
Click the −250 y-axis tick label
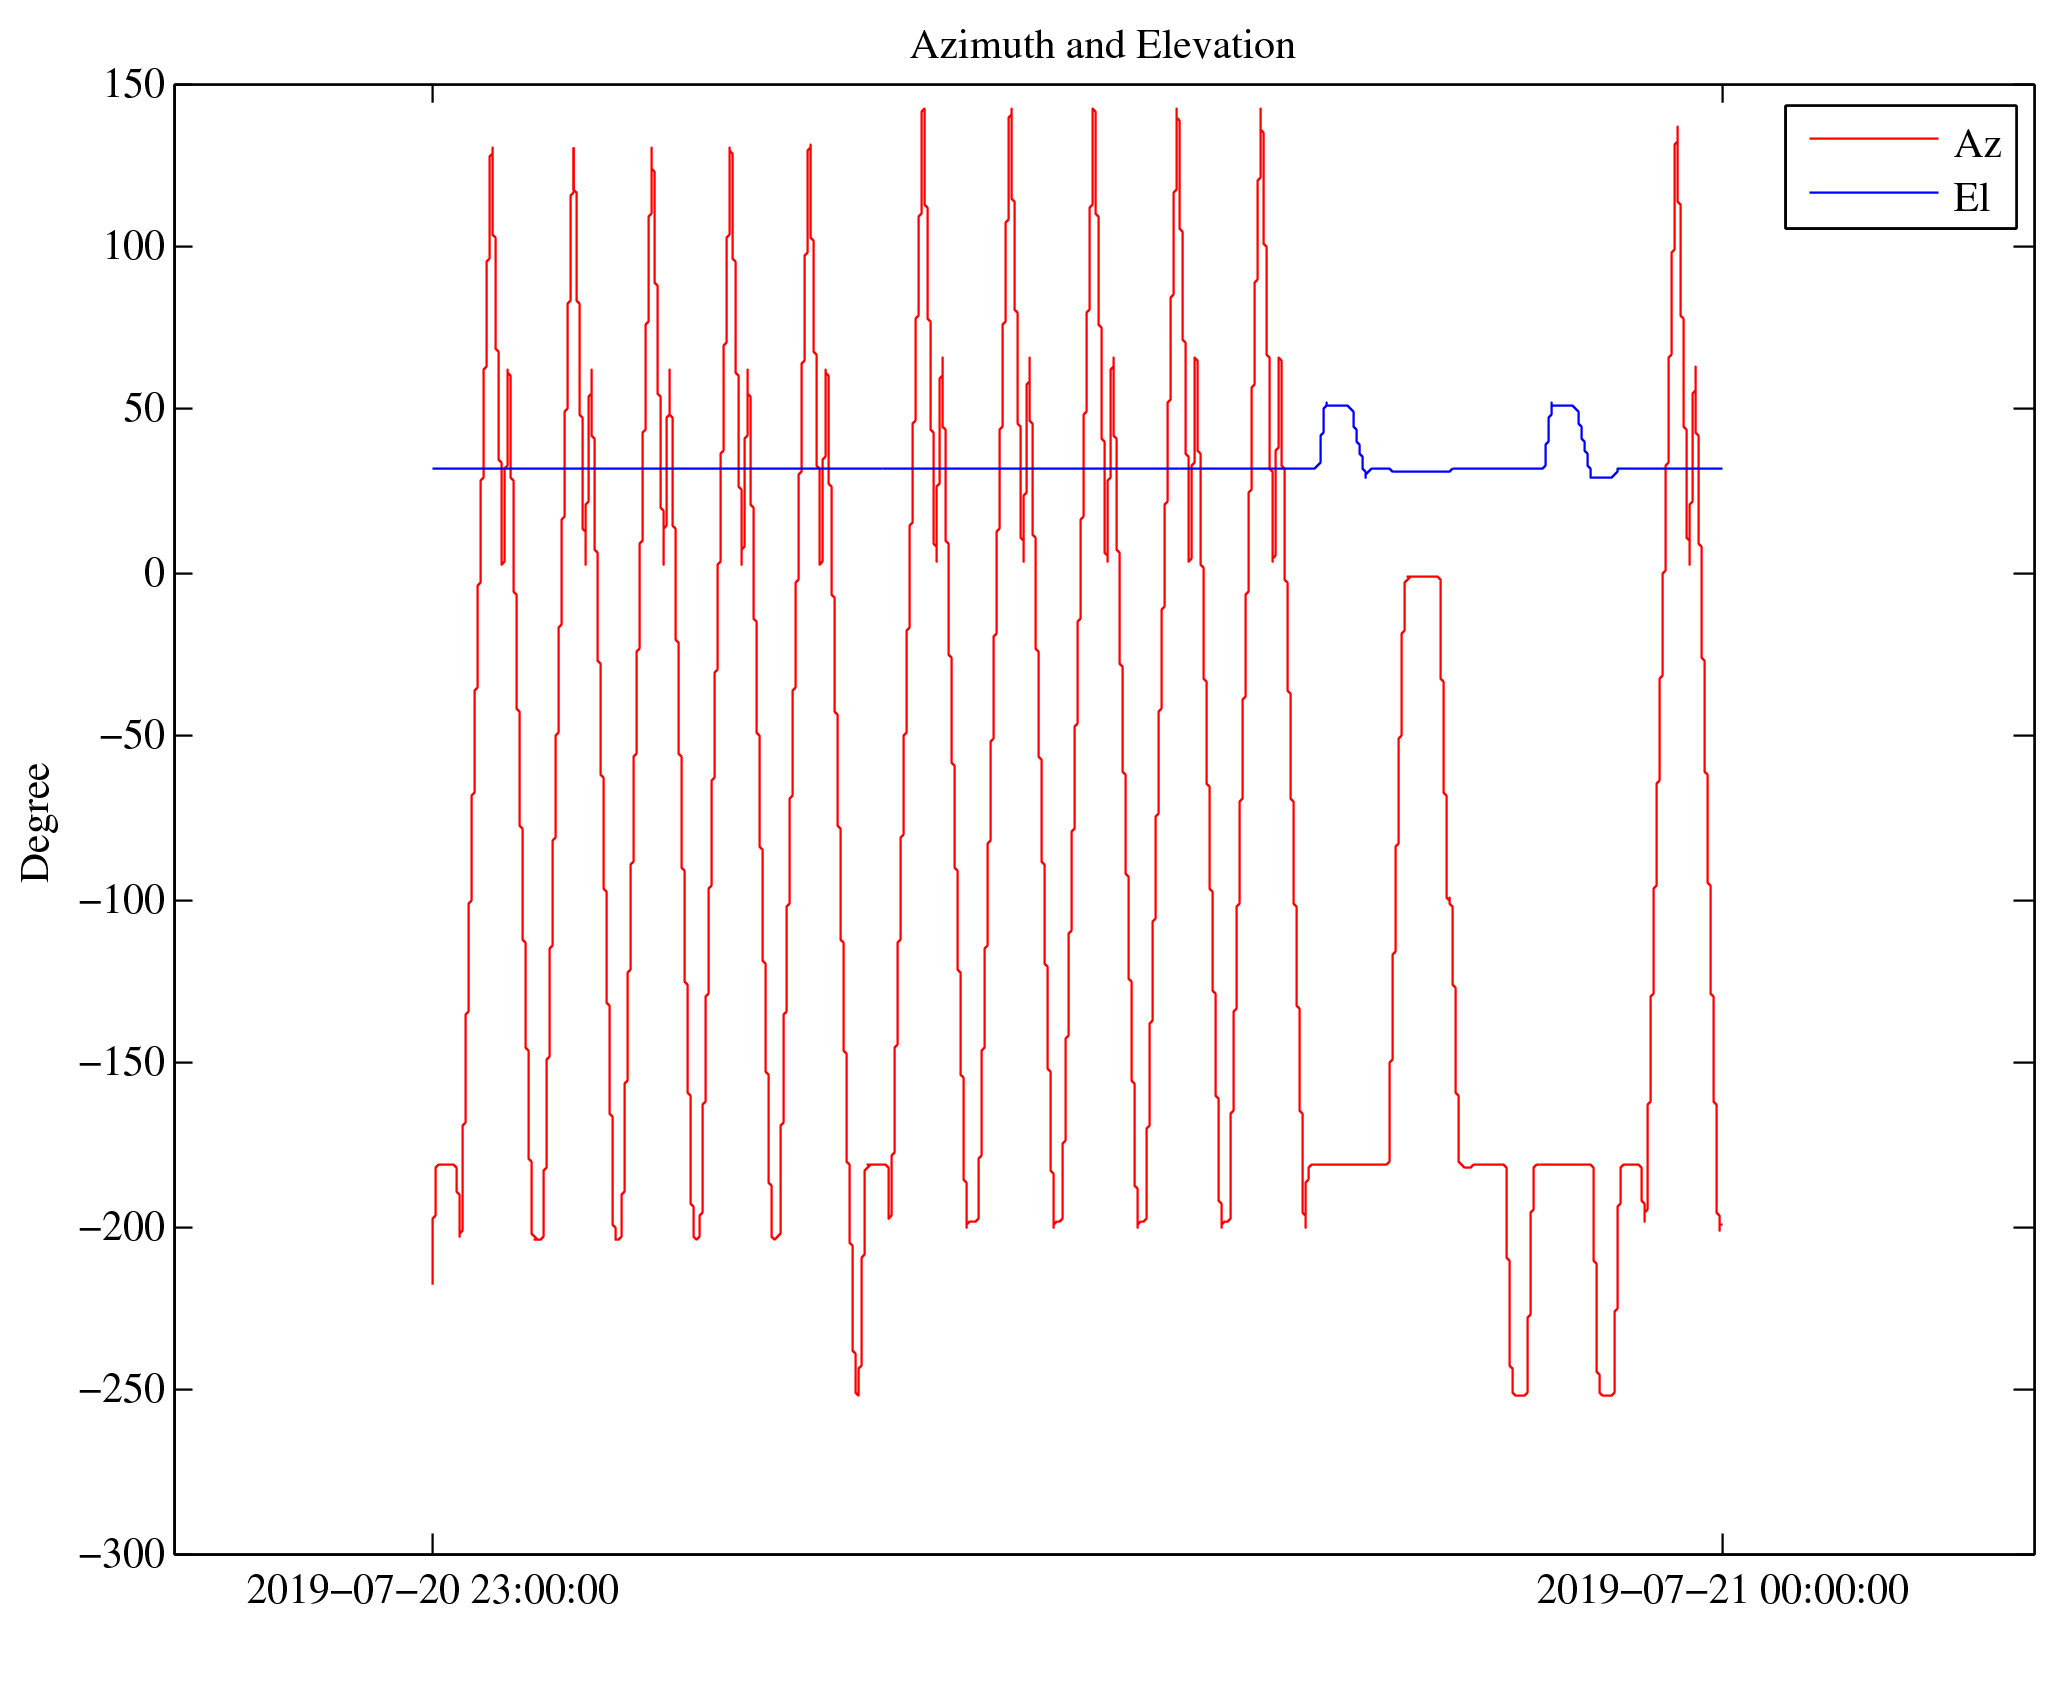121,1389
